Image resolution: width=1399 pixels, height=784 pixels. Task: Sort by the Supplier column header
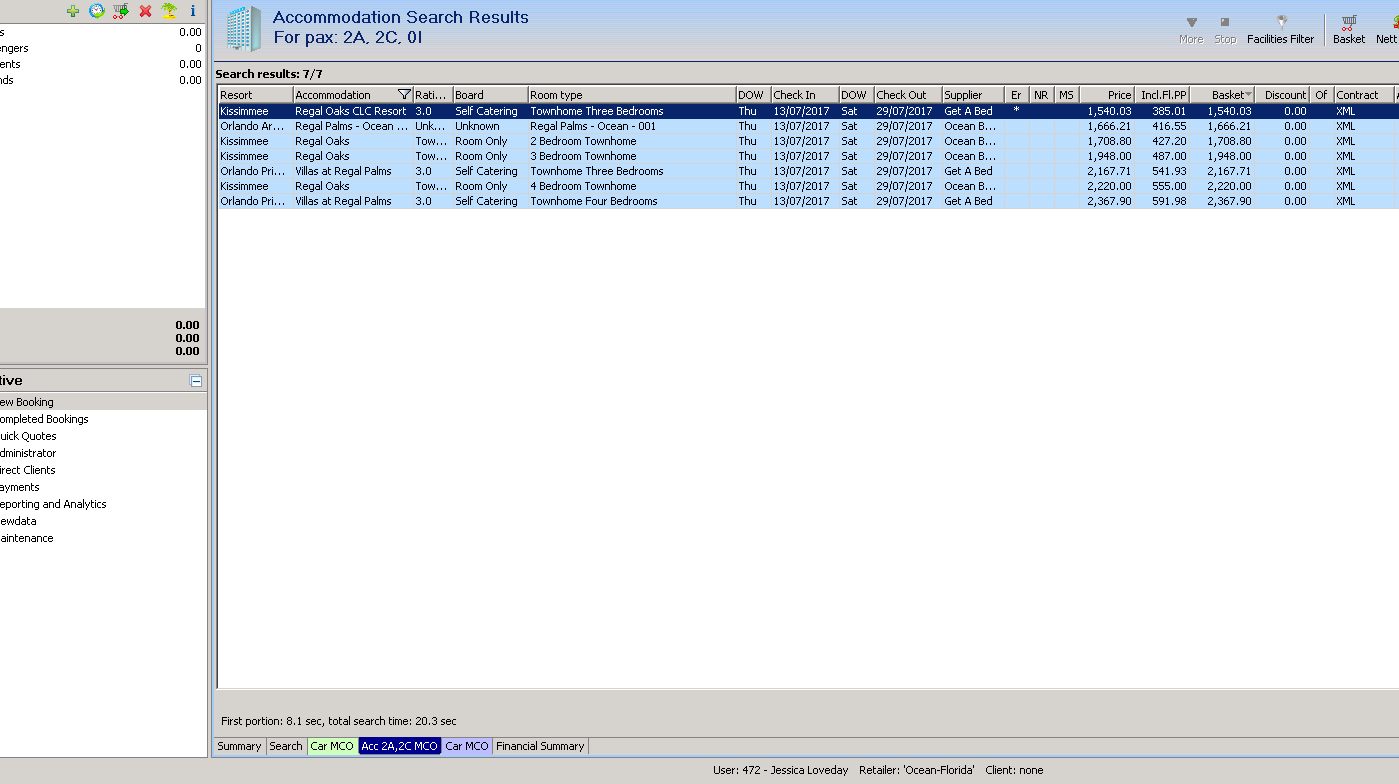[973, 95]
